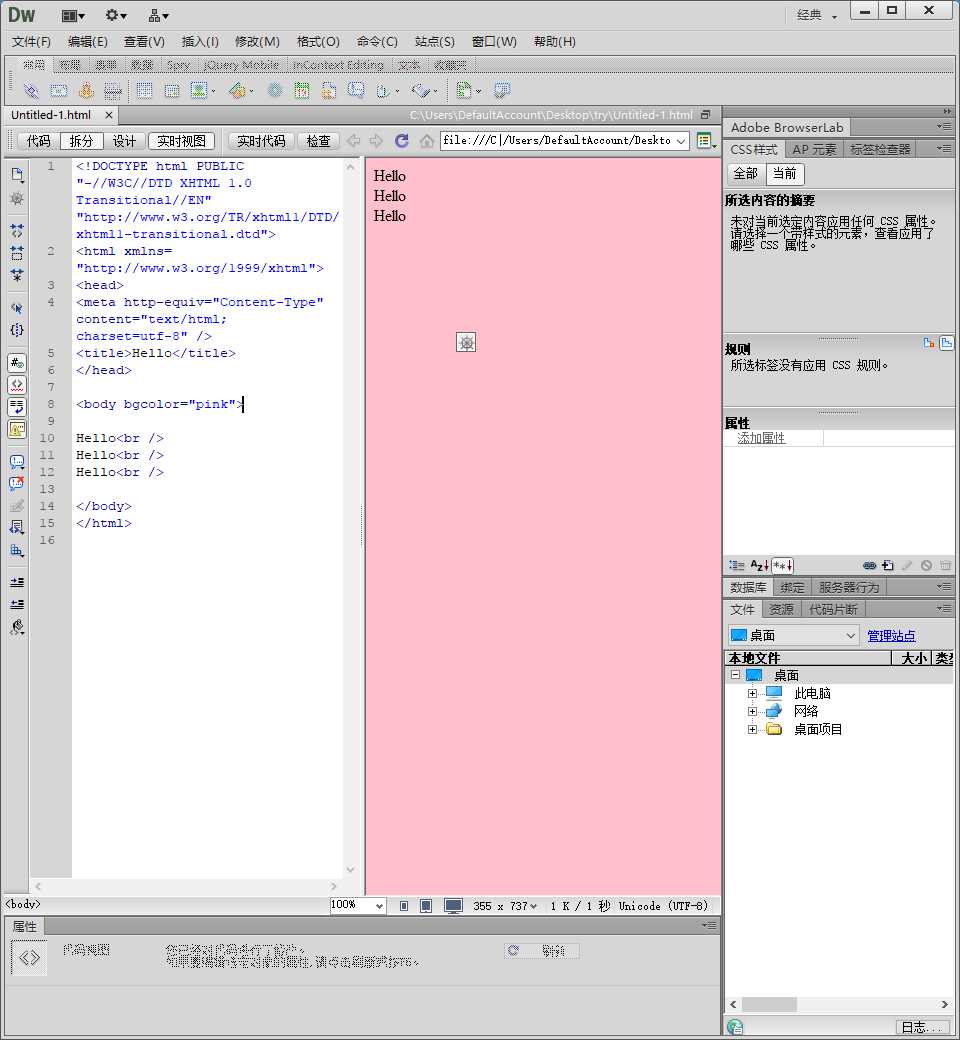Click code navigator indicator in design view
This screenshot has width=960, height=1040.
pos(466,342)
